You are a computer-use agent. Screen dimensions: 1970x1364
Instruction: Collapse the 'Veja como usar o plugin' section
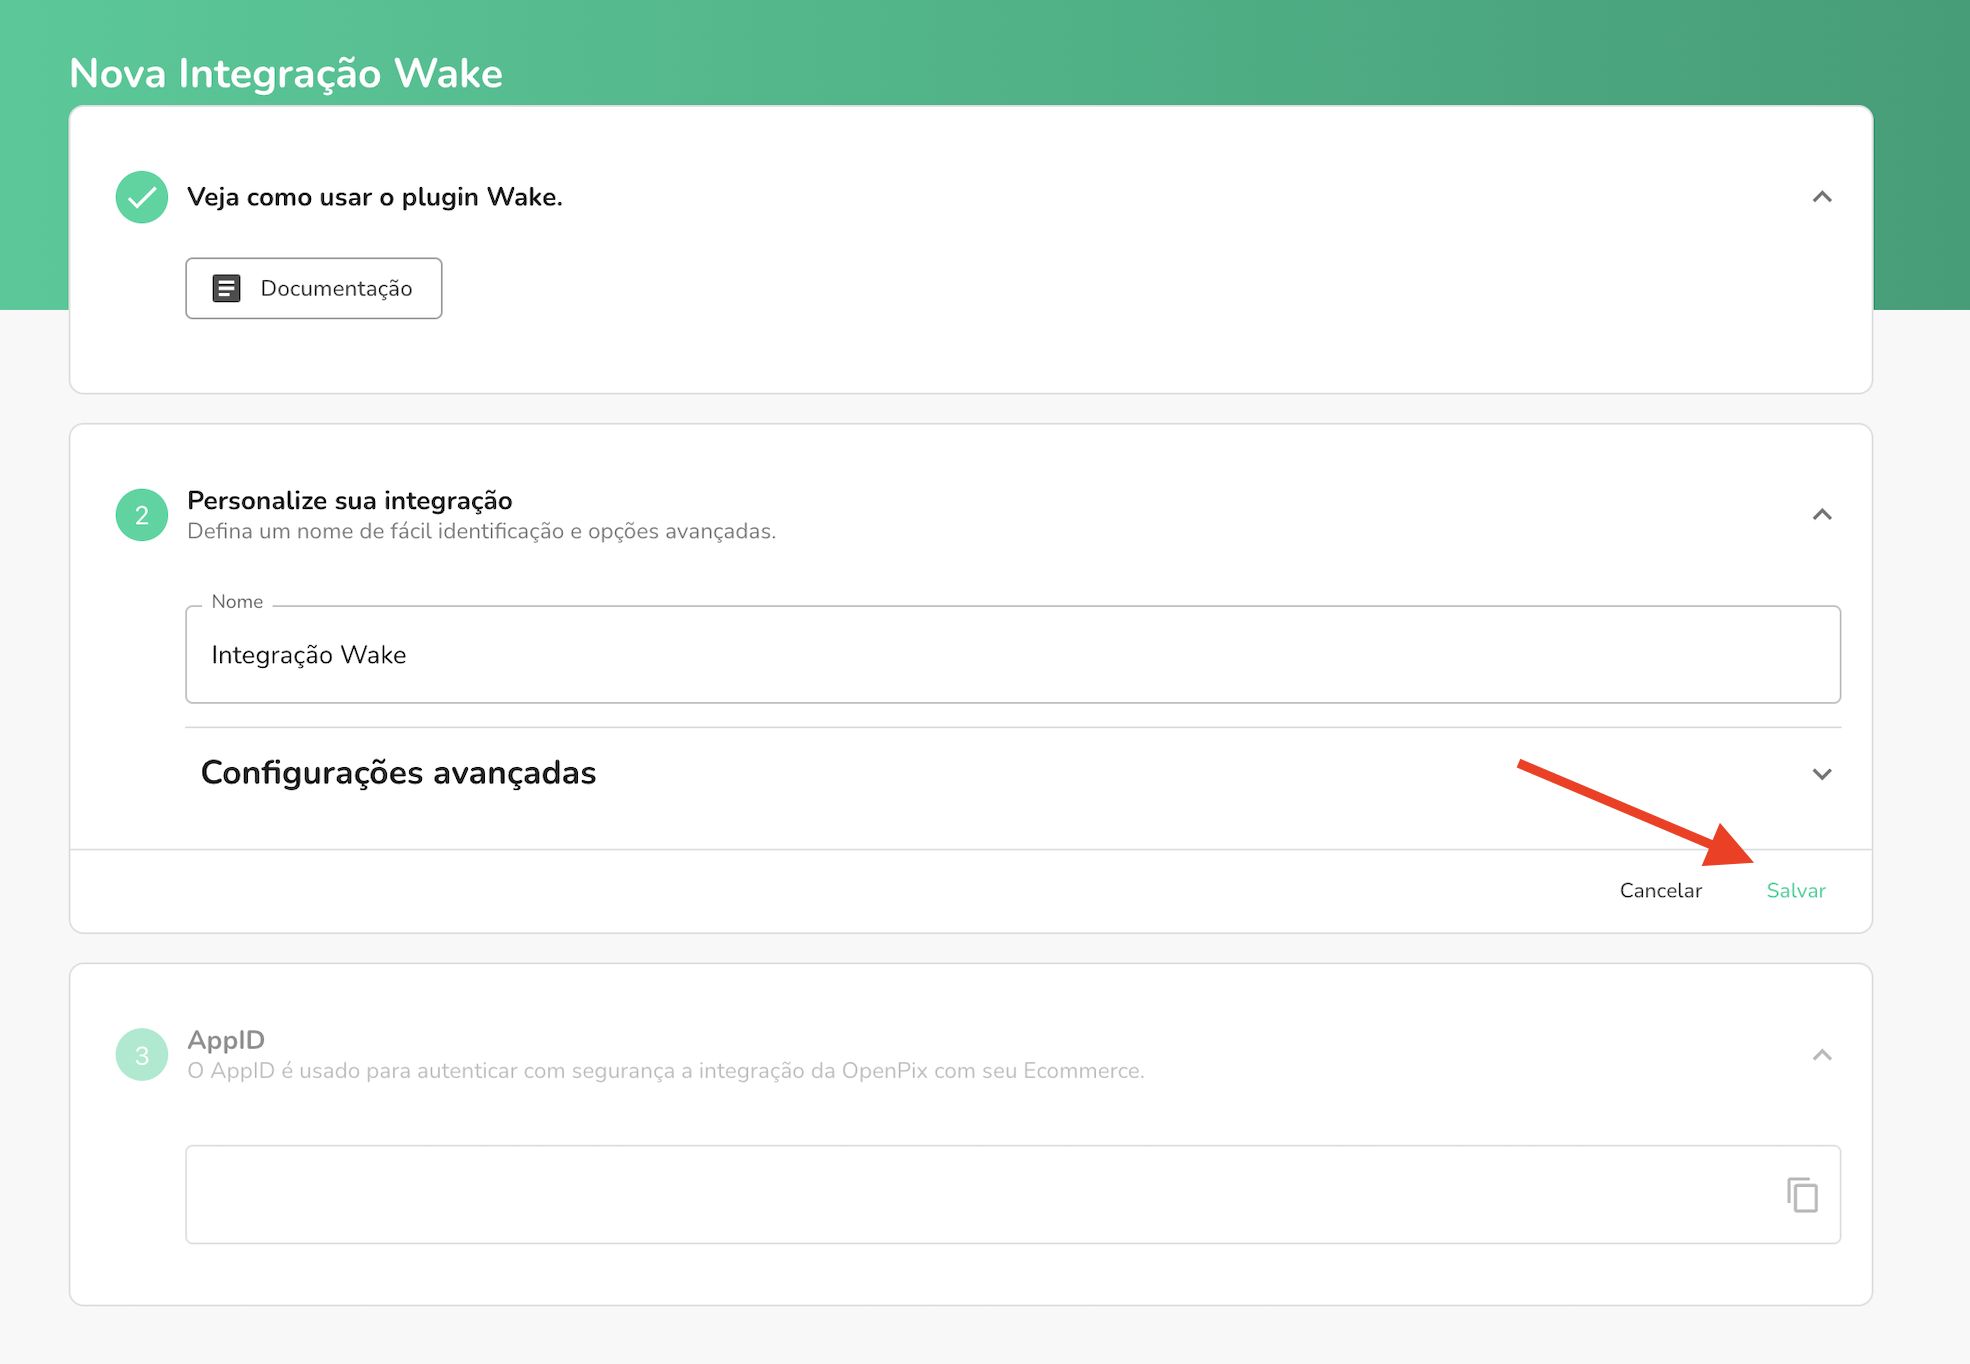1821,197
